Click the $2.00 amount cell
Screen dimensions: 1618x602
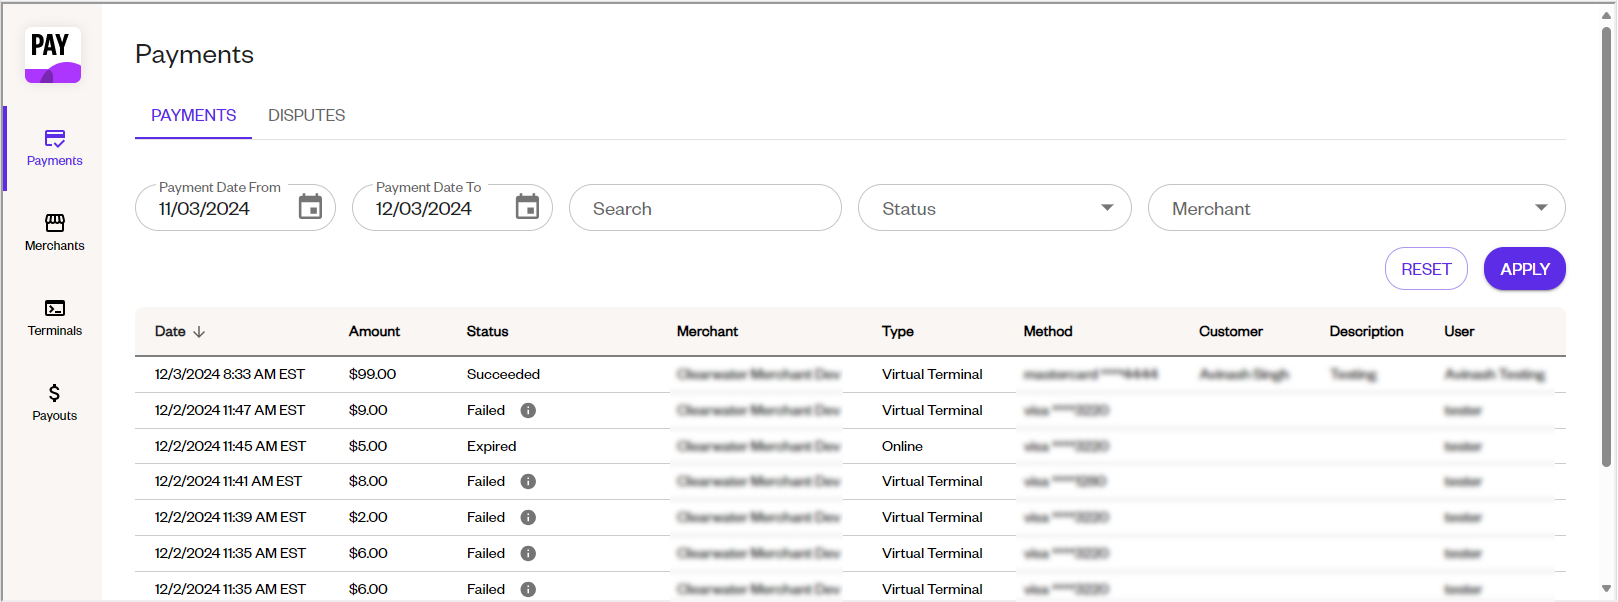point(368,517)
